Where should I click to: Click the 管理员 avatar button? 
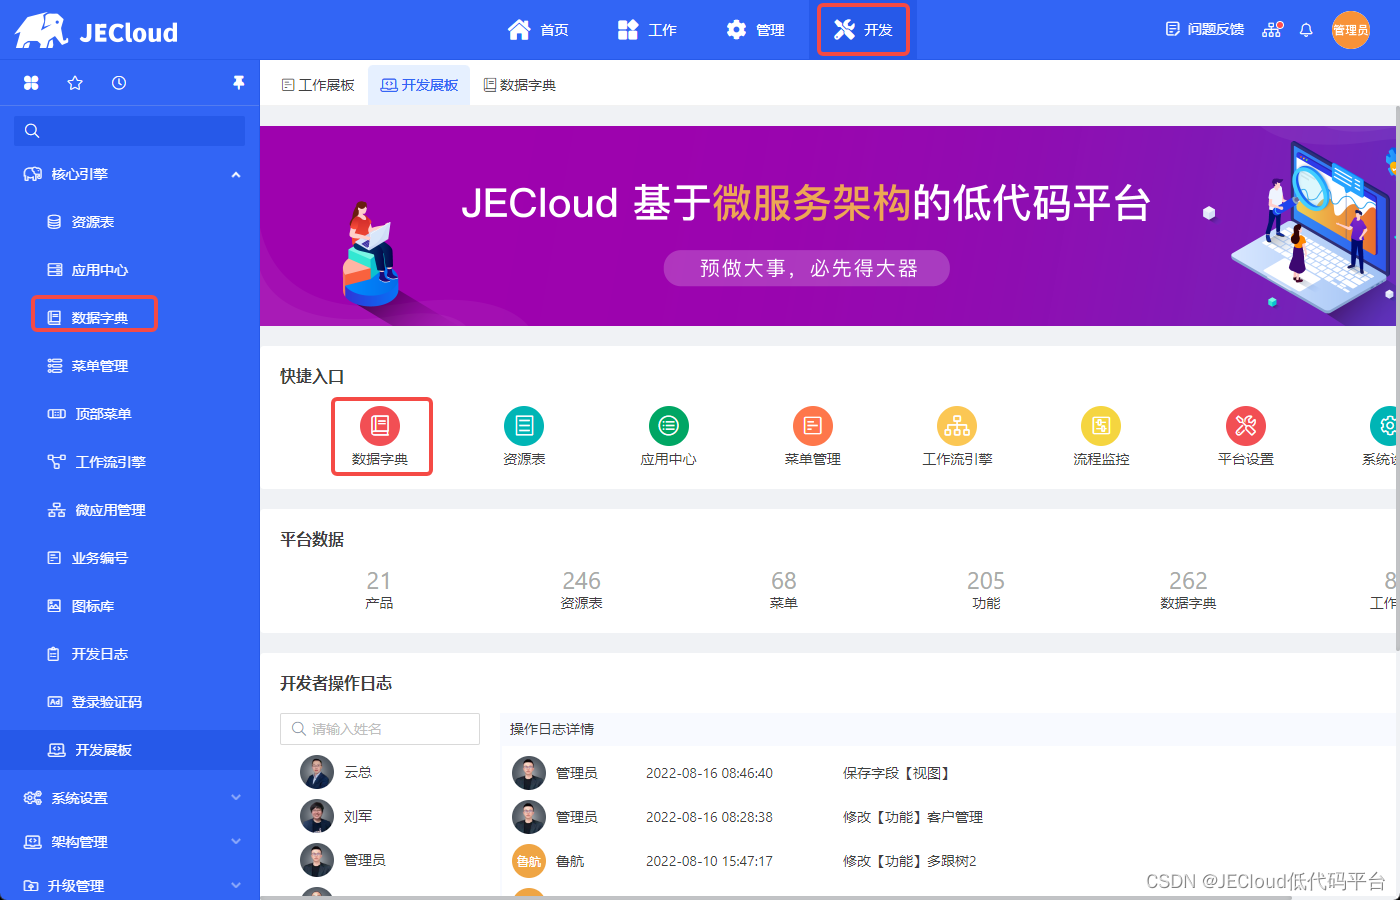tap(1350, 30)
